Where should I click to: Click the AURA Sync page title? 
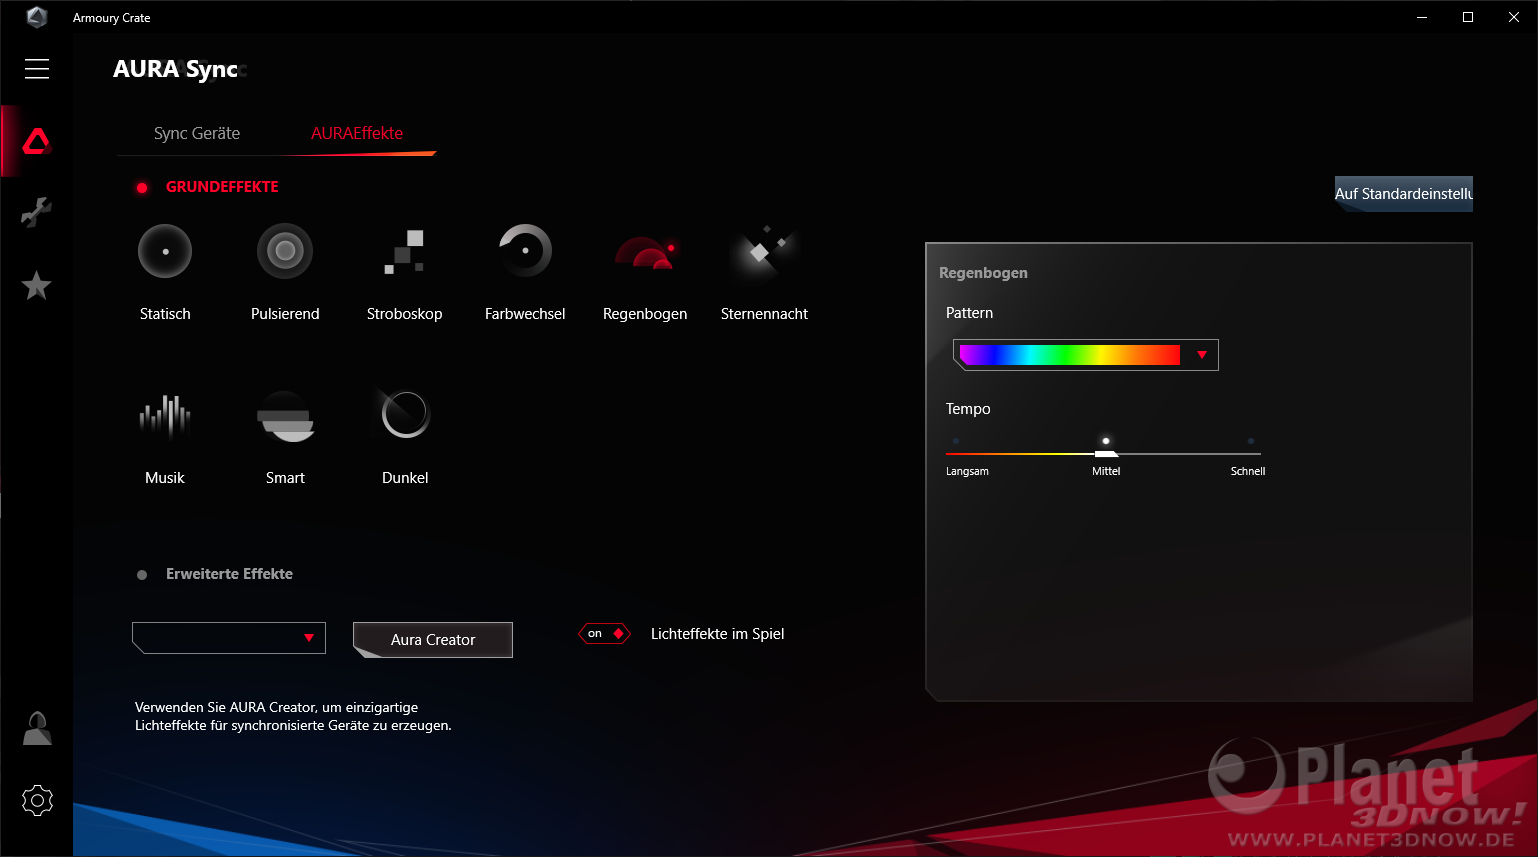[176, 69]
